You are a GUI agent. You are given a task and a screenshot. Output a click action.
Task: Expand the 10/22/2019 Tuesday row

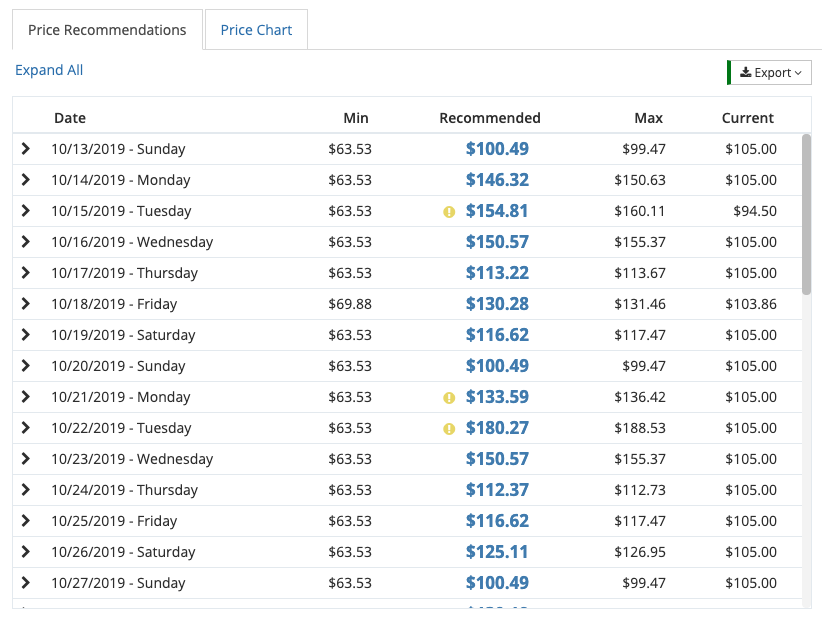point(26,428)
